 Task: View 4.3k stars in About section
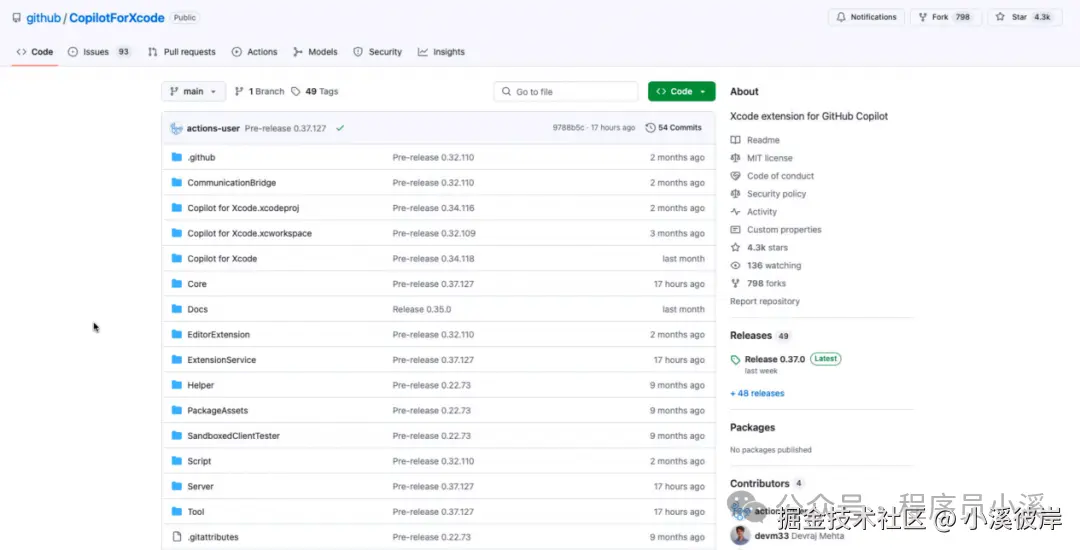pos(767,247)
